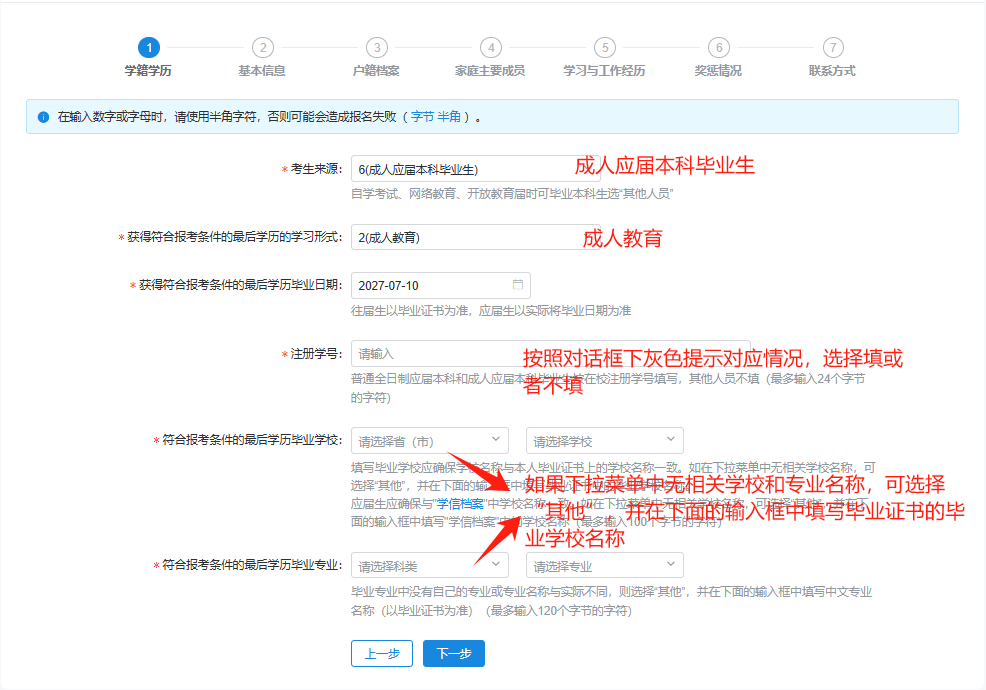This screenshot has height=690, width=986.
Task: Go to step 5 circle 学习与工作经历
Action: [x=605, y=47]
